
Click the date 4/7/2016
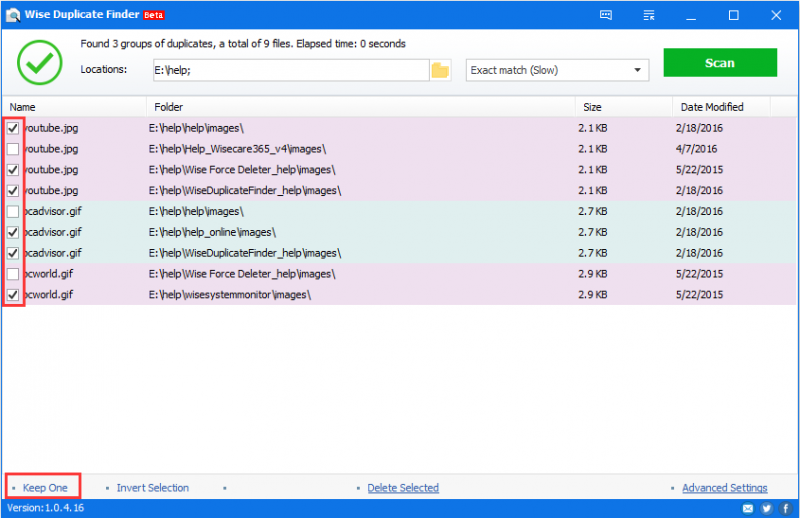click(696, 149)
